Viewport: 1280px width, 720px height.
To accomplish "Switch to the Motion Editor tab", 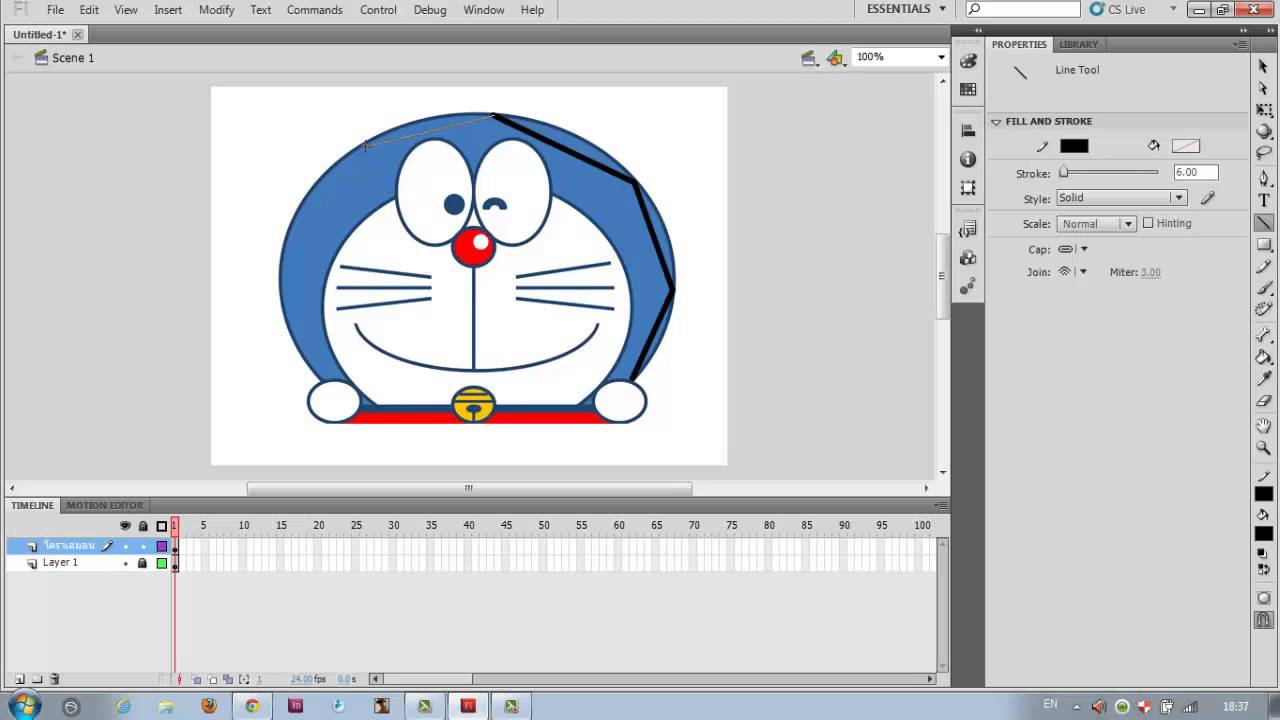I will click(x=105, y=505).
